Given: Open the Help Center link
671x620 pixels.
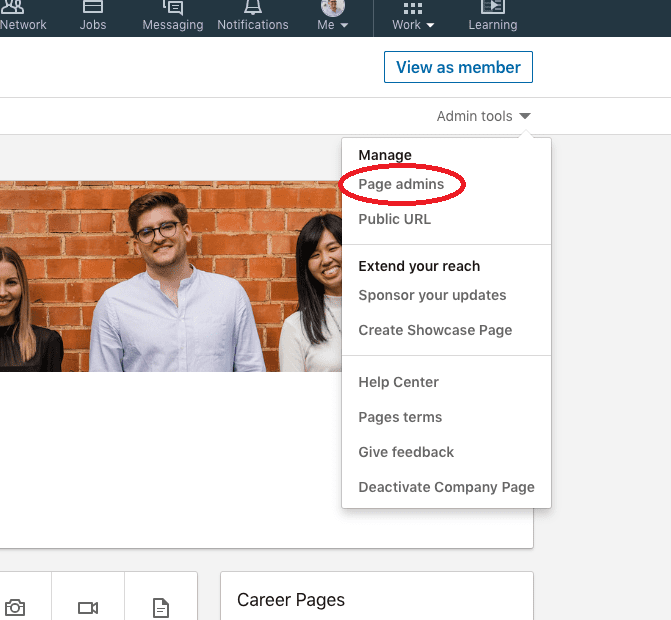Looking at the screenshot, I should click(398, 382).
